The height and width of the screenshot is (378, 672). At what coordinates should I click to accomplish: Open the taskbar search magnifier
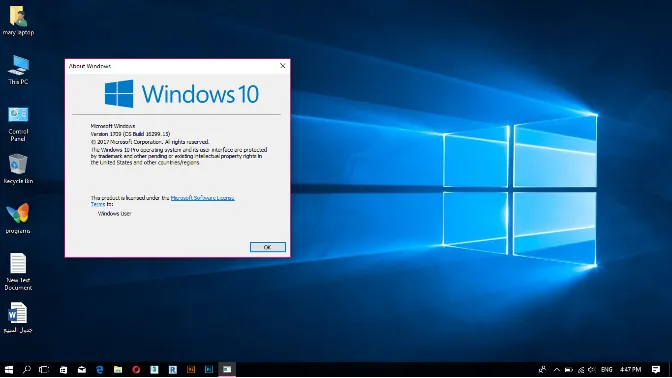pos(27,369)
